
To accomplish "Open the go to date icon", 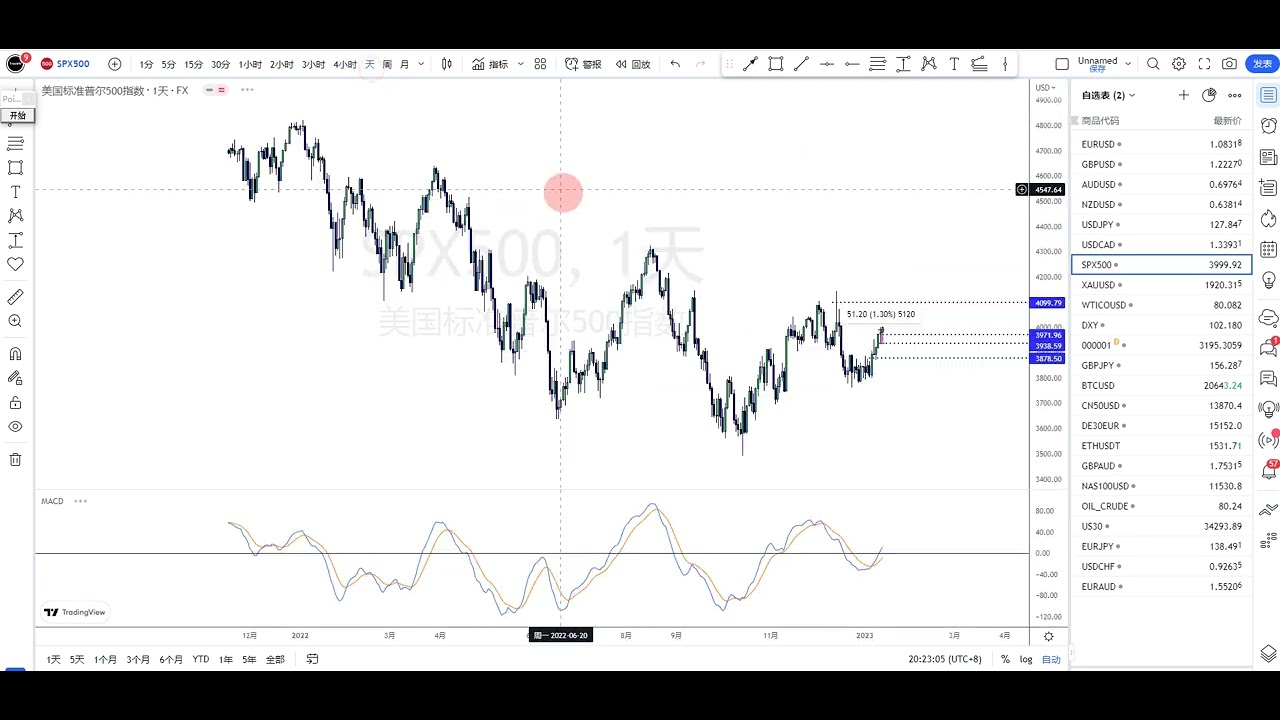I will (x=312, y=659).
